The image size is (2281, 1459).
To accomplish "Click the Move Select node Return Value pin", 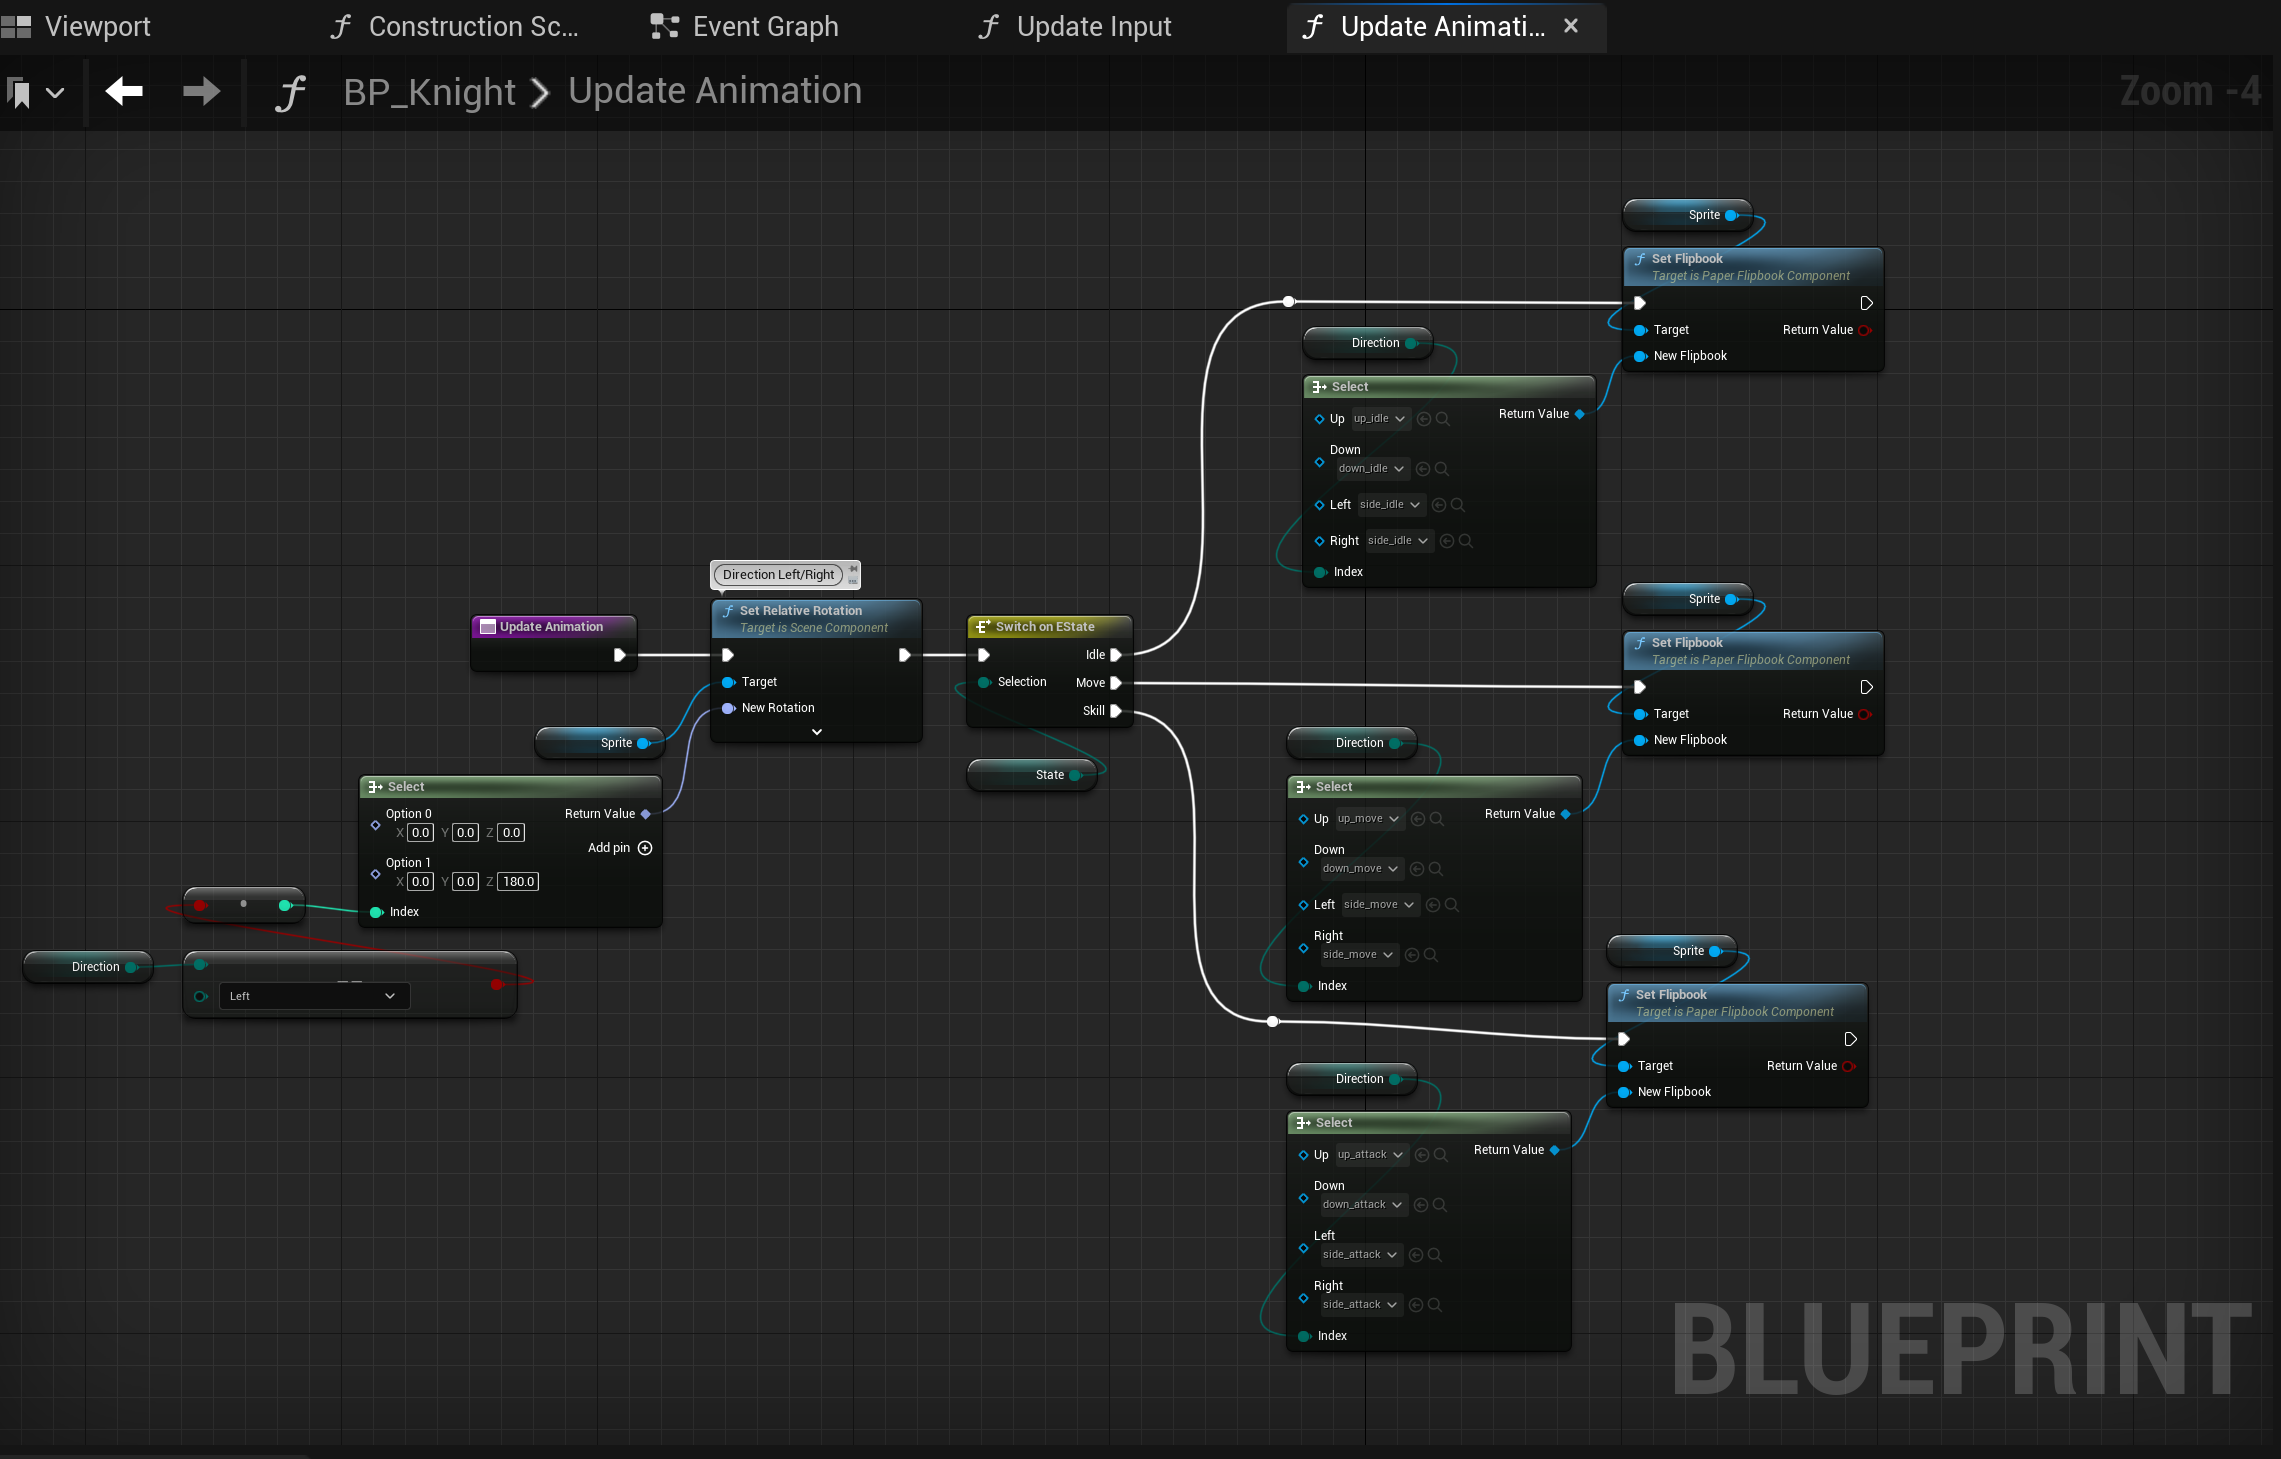I will click(1566, 814).
